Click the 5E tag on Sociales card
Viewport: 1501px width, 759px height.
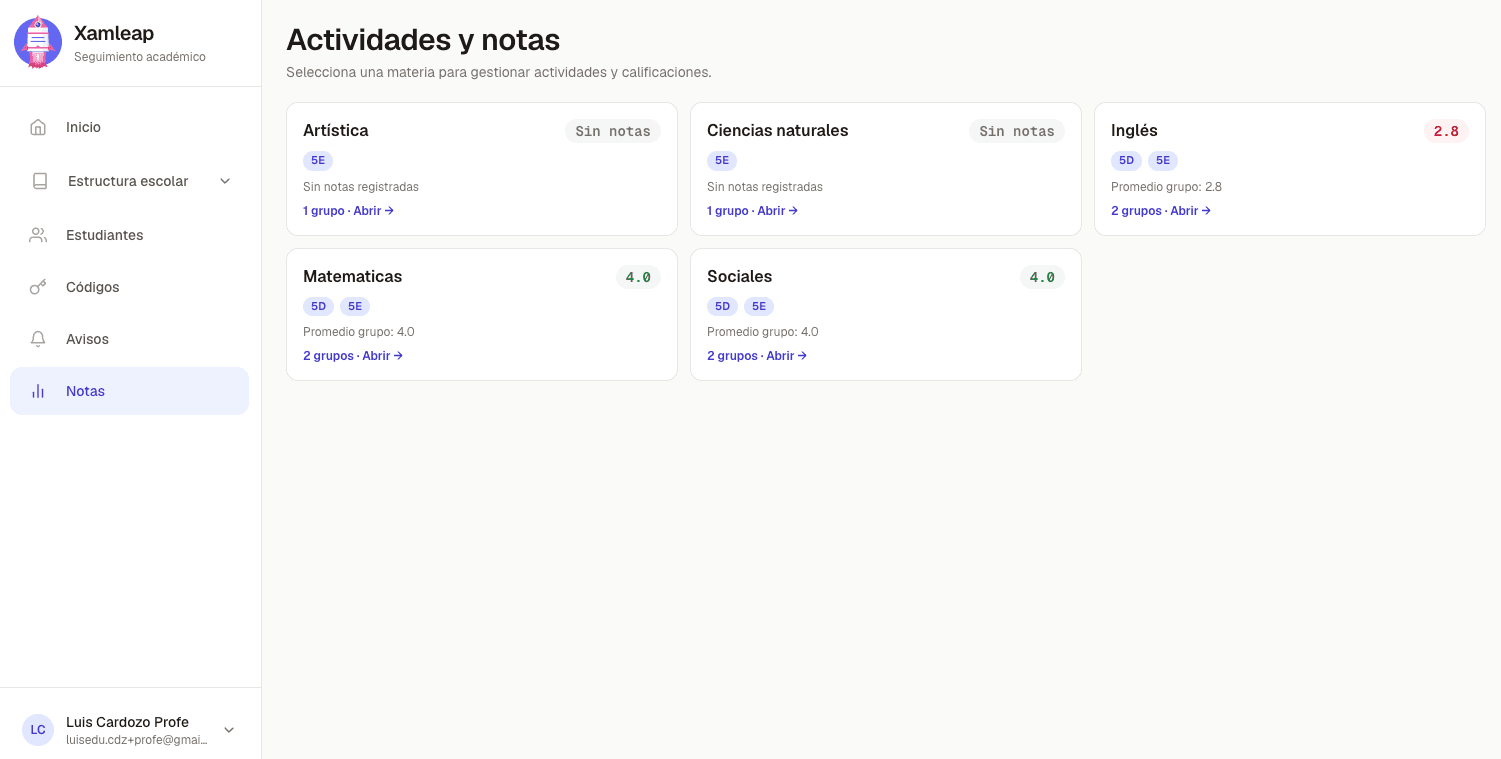point(759,306)
